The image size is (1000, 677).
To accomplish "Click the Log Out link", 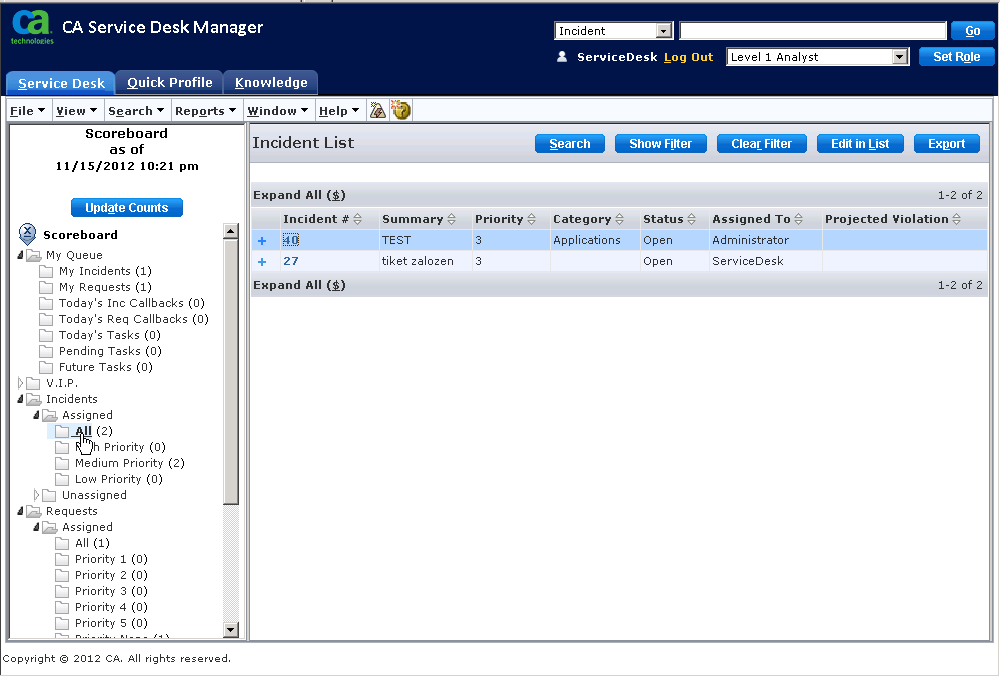I will tap(688, 57).
